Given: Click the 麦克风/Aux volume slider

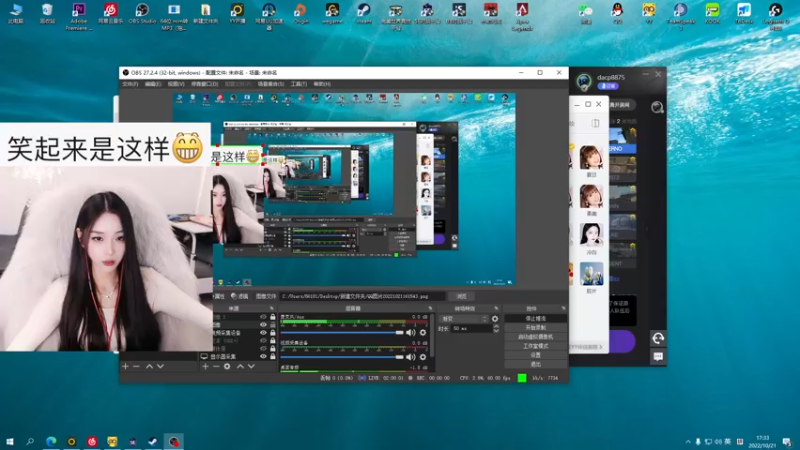Looking at the screenshot, I should pos(342,333).
